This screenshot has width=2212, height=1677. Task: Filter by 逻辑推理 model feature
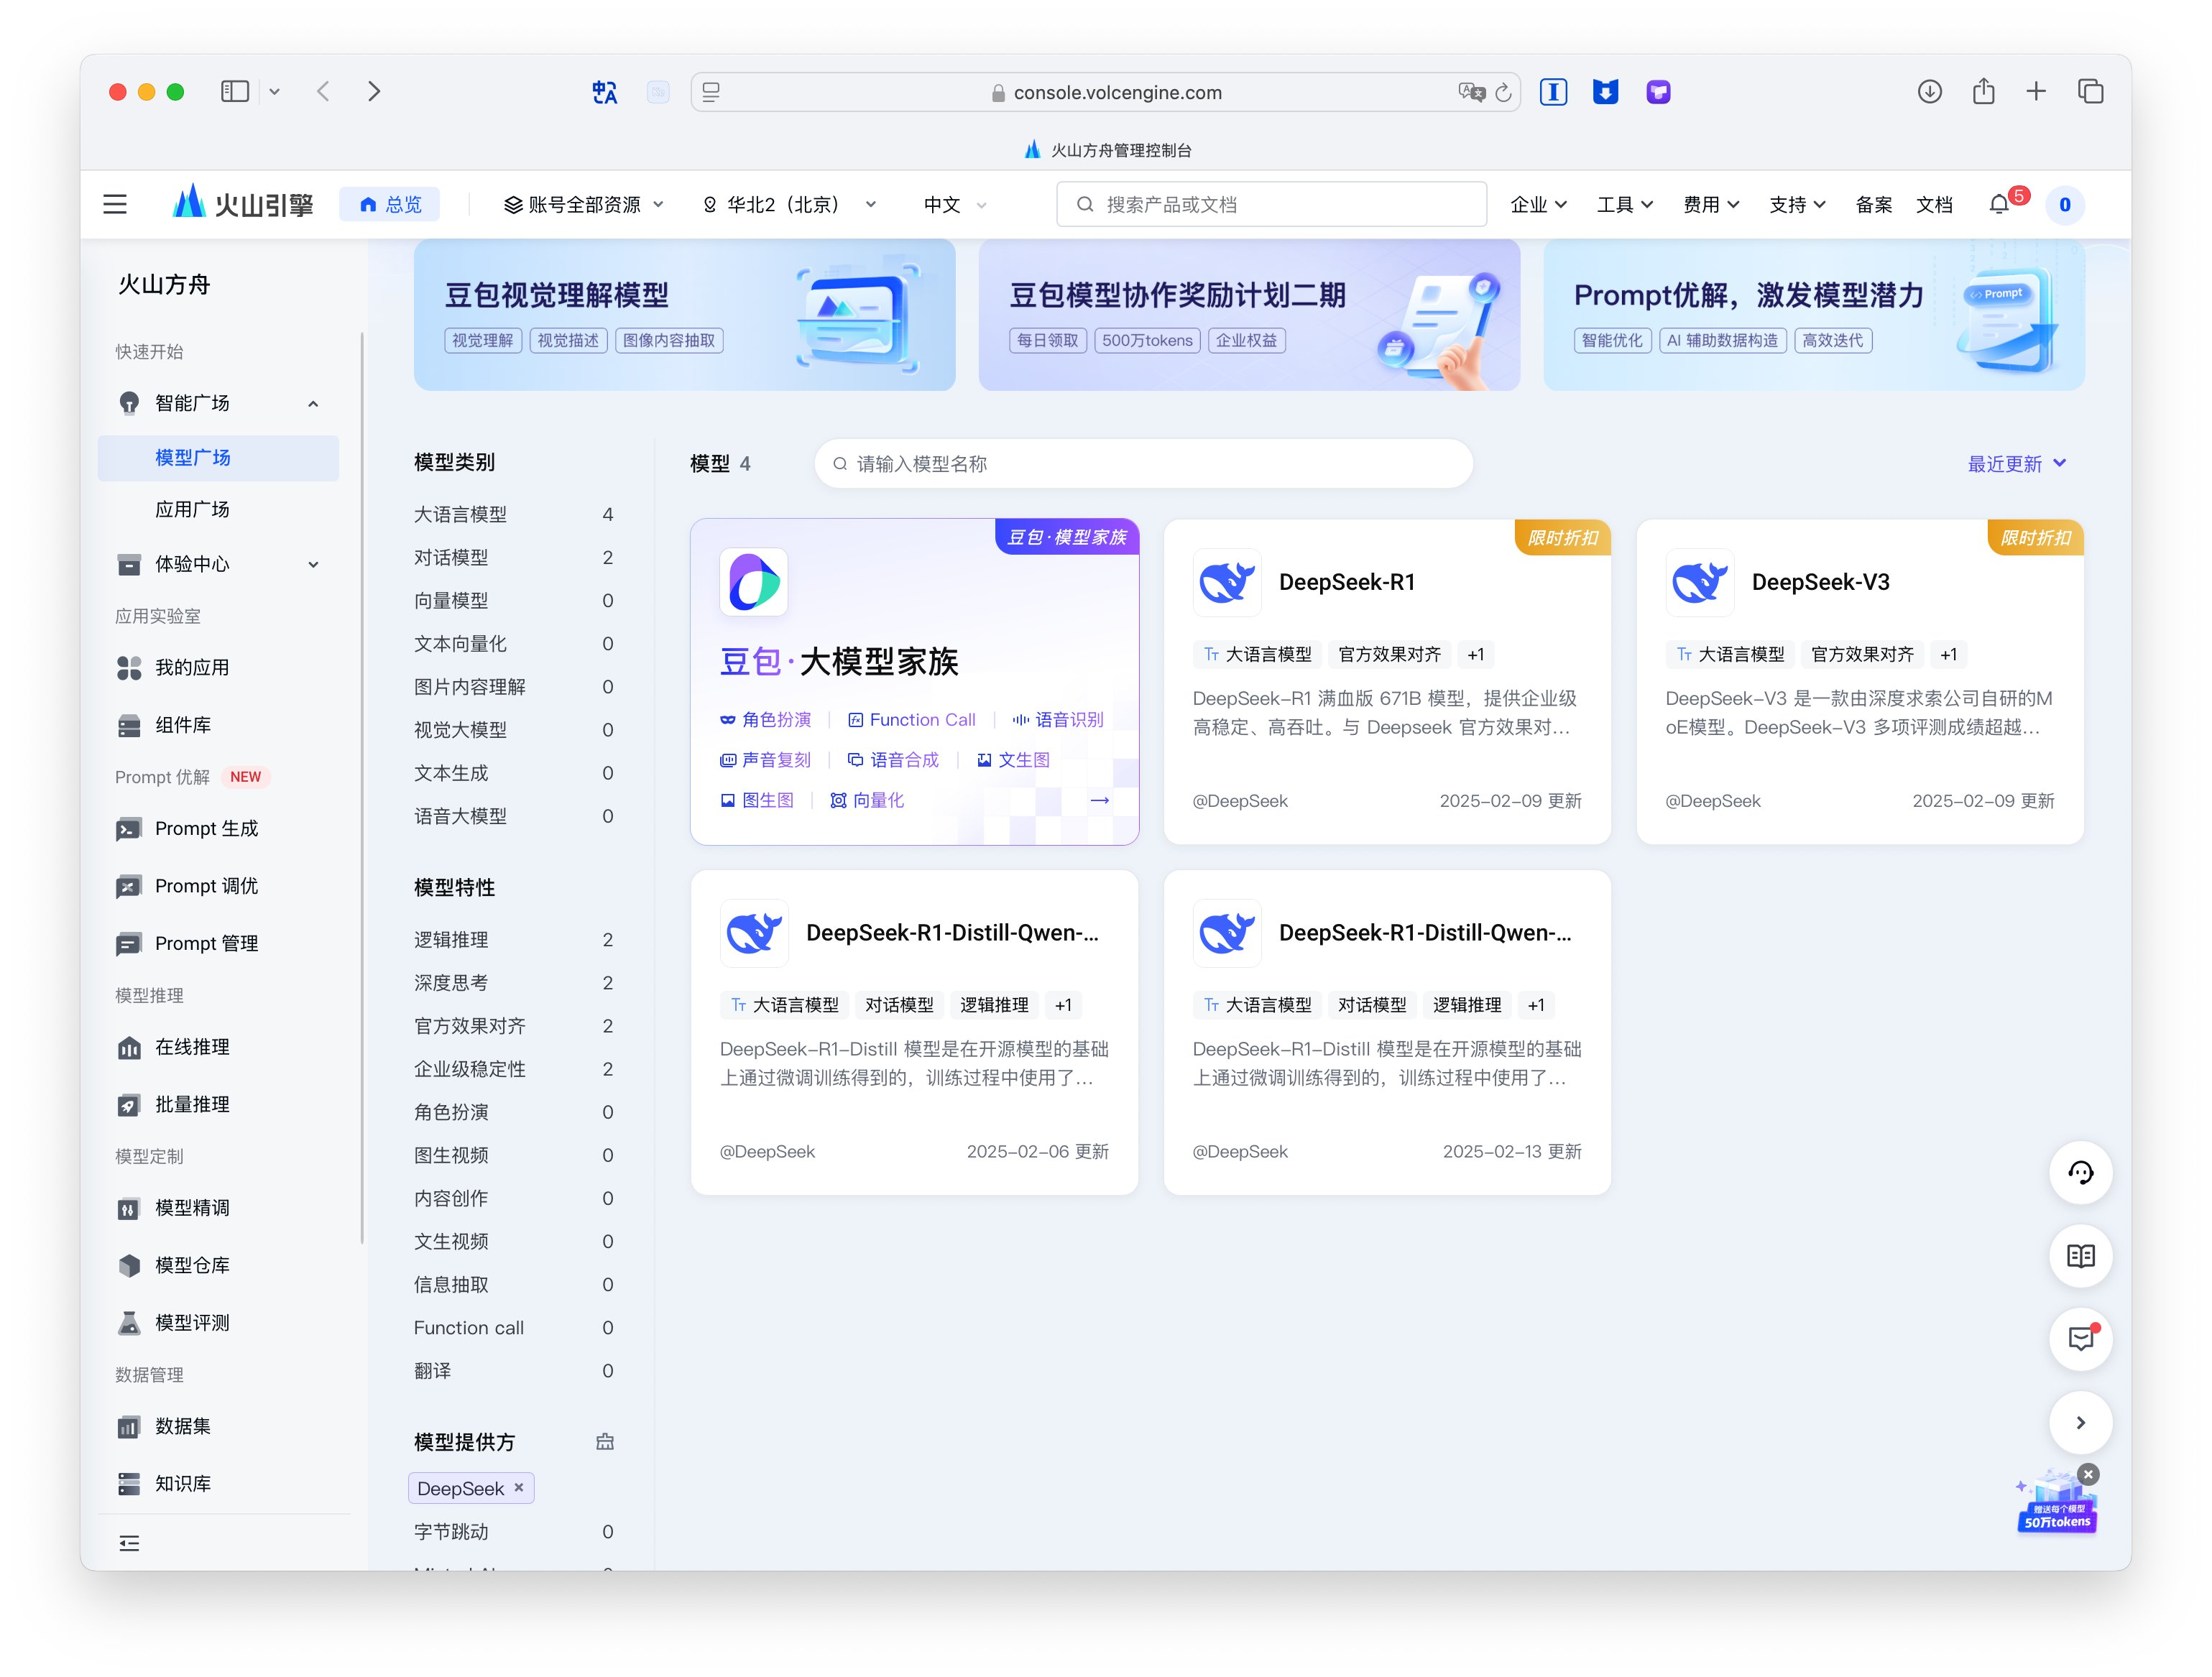click(x=452, y=940)
